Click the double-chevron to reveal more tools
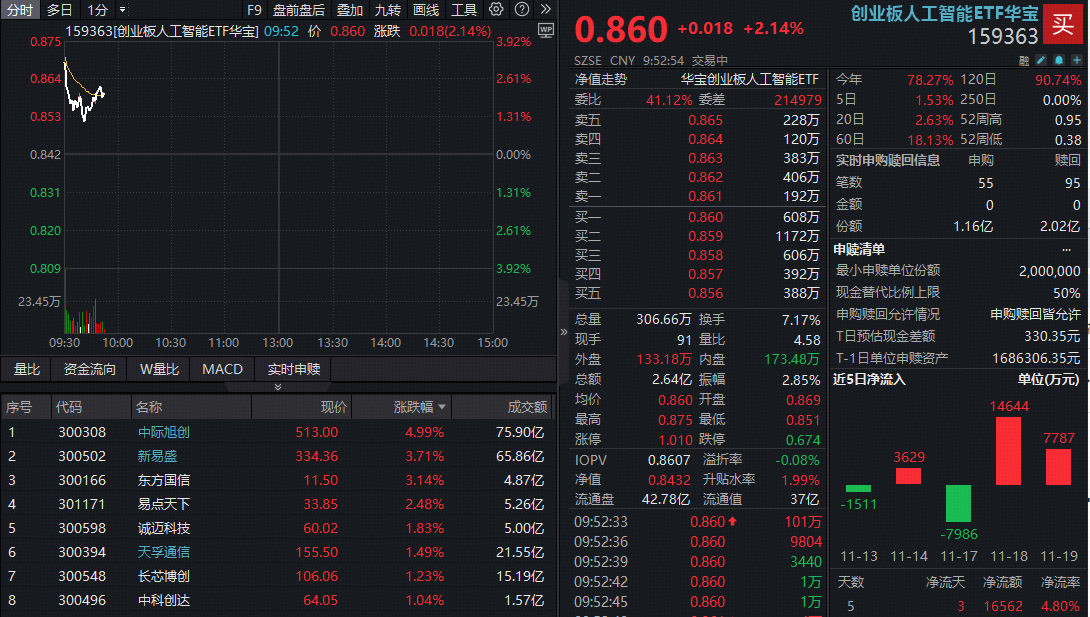This screenshot has width=1090, height=617. (x=546, y=11)
